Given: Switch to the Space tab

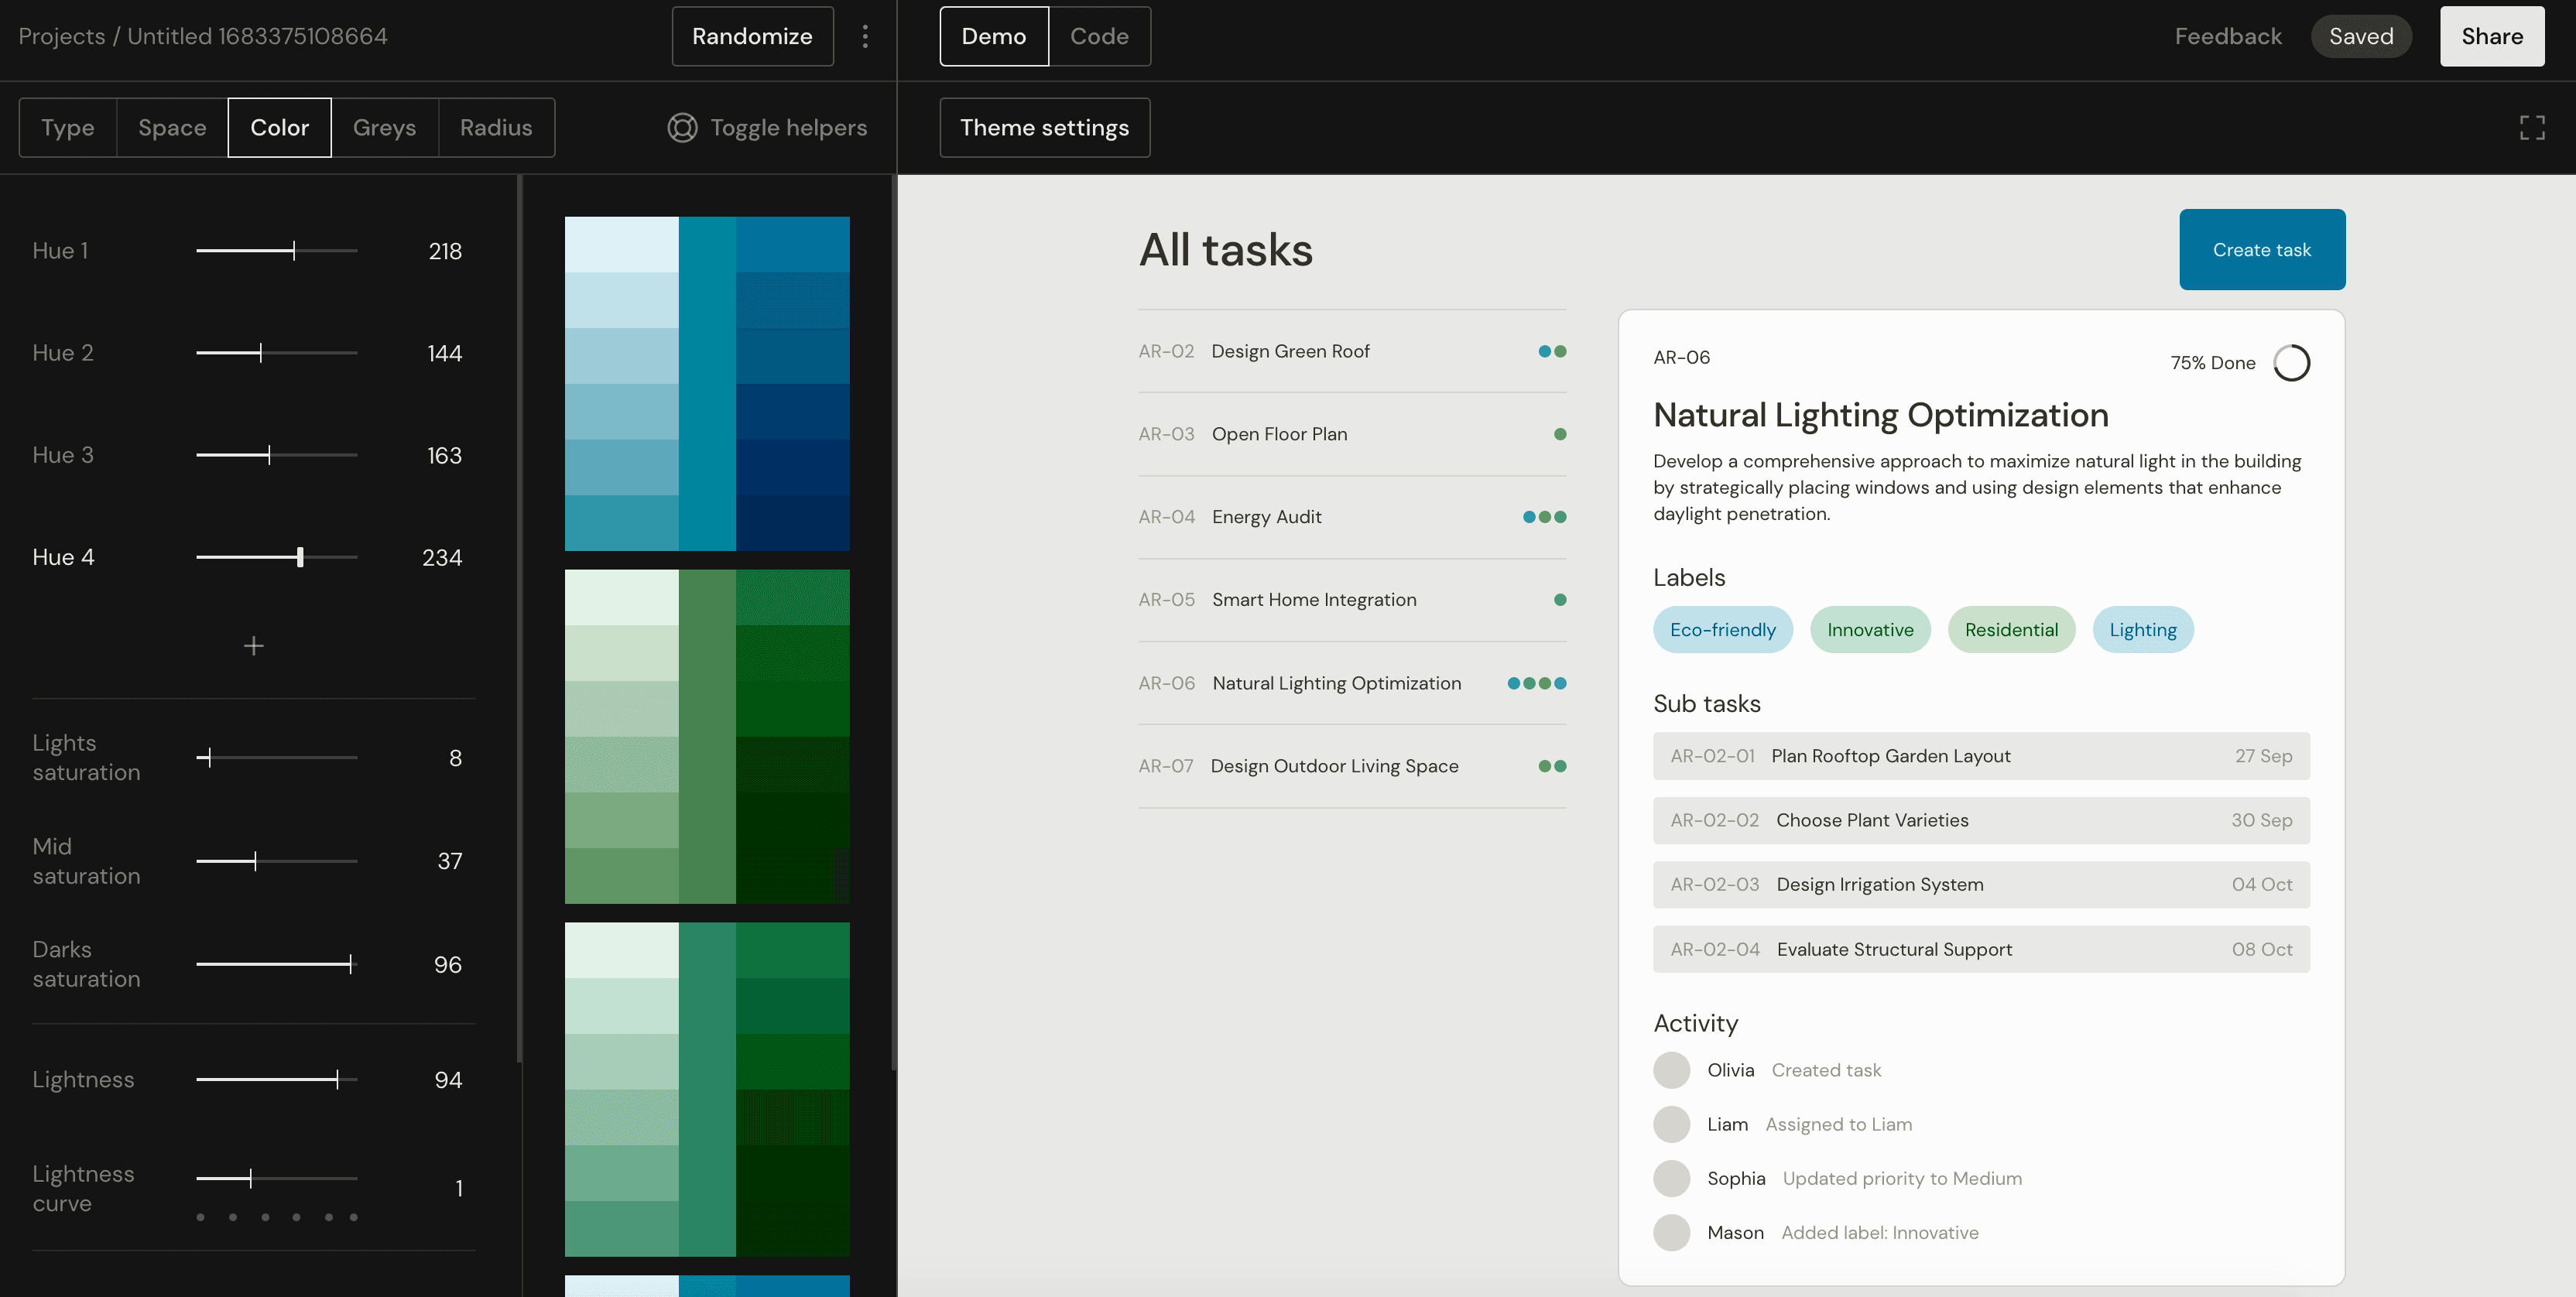Looking at the screenshot, I should 172,128.
